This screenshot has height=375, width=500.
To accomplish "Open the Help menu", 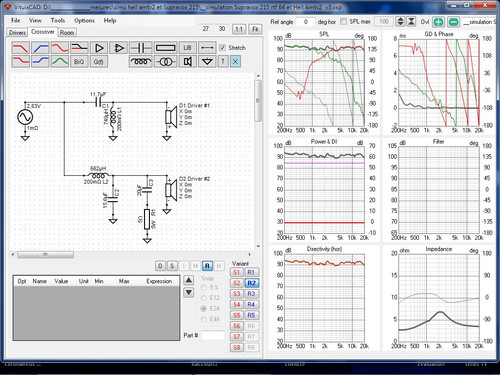I will click(110, 20).
